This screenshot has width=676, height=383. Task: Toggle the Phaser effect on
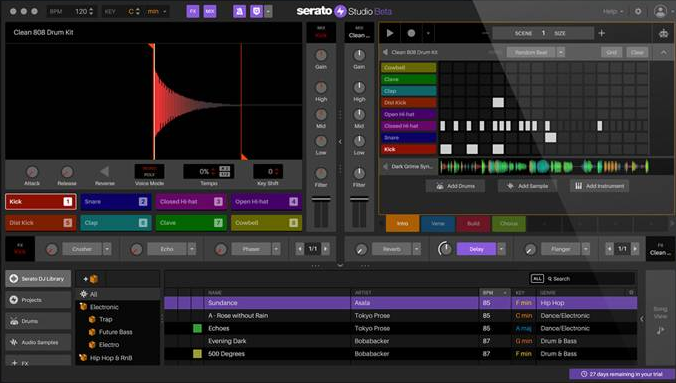pos(251,249)
